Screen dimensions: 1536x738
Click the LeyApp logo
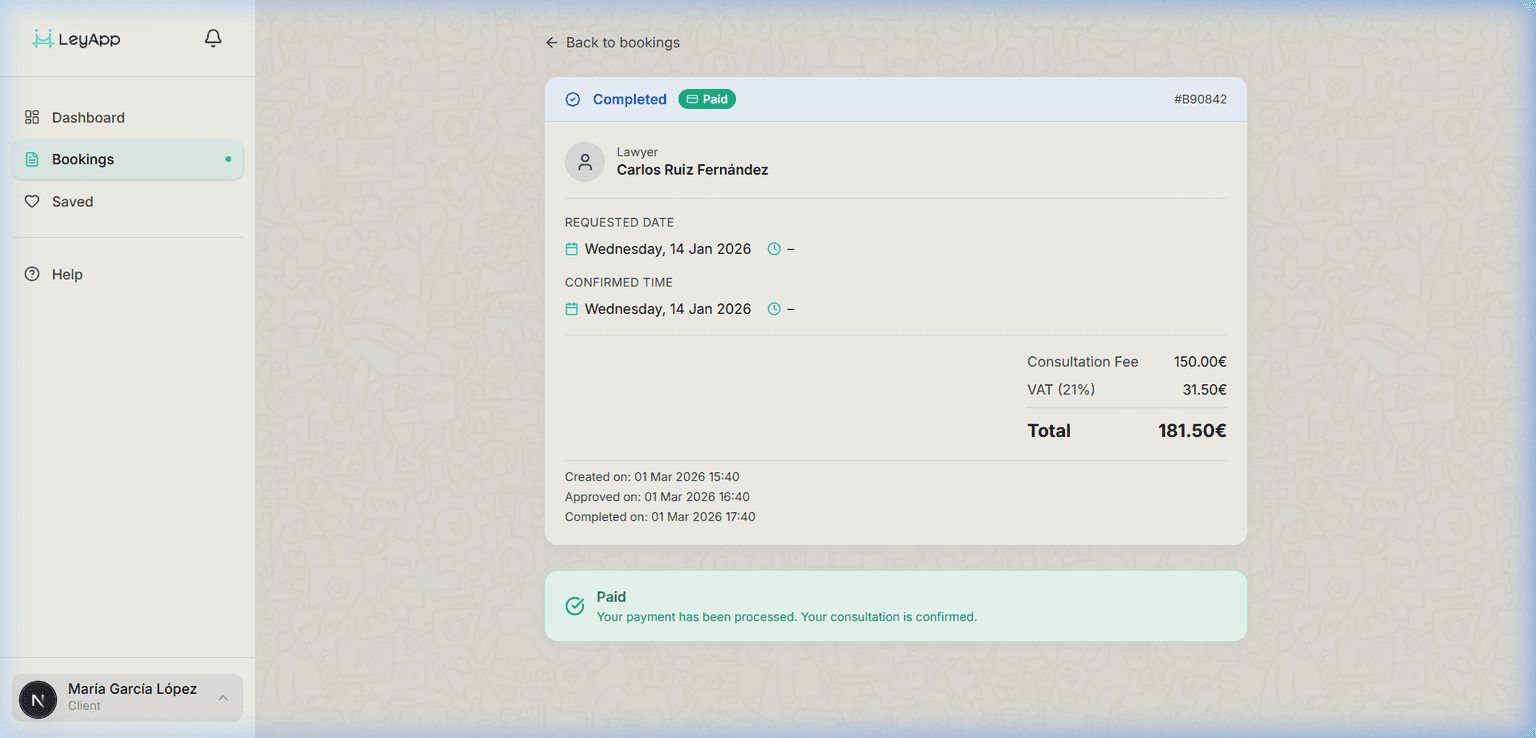pos(75,39)
